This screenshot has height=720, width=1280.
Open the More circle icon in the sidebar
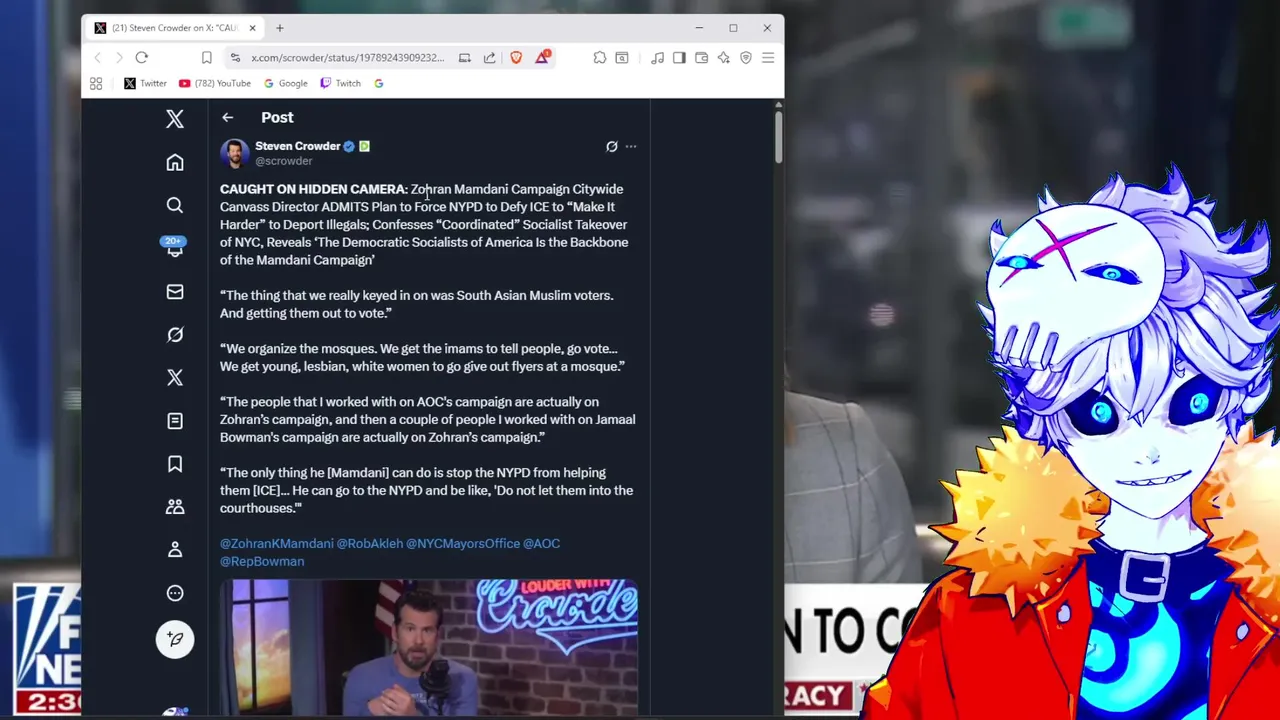pos(175,593)
